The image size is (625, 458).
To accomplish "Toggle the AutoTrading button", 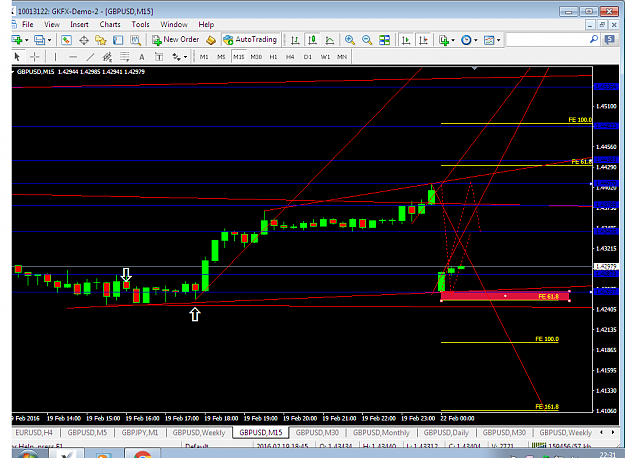I will pos(250,39).
